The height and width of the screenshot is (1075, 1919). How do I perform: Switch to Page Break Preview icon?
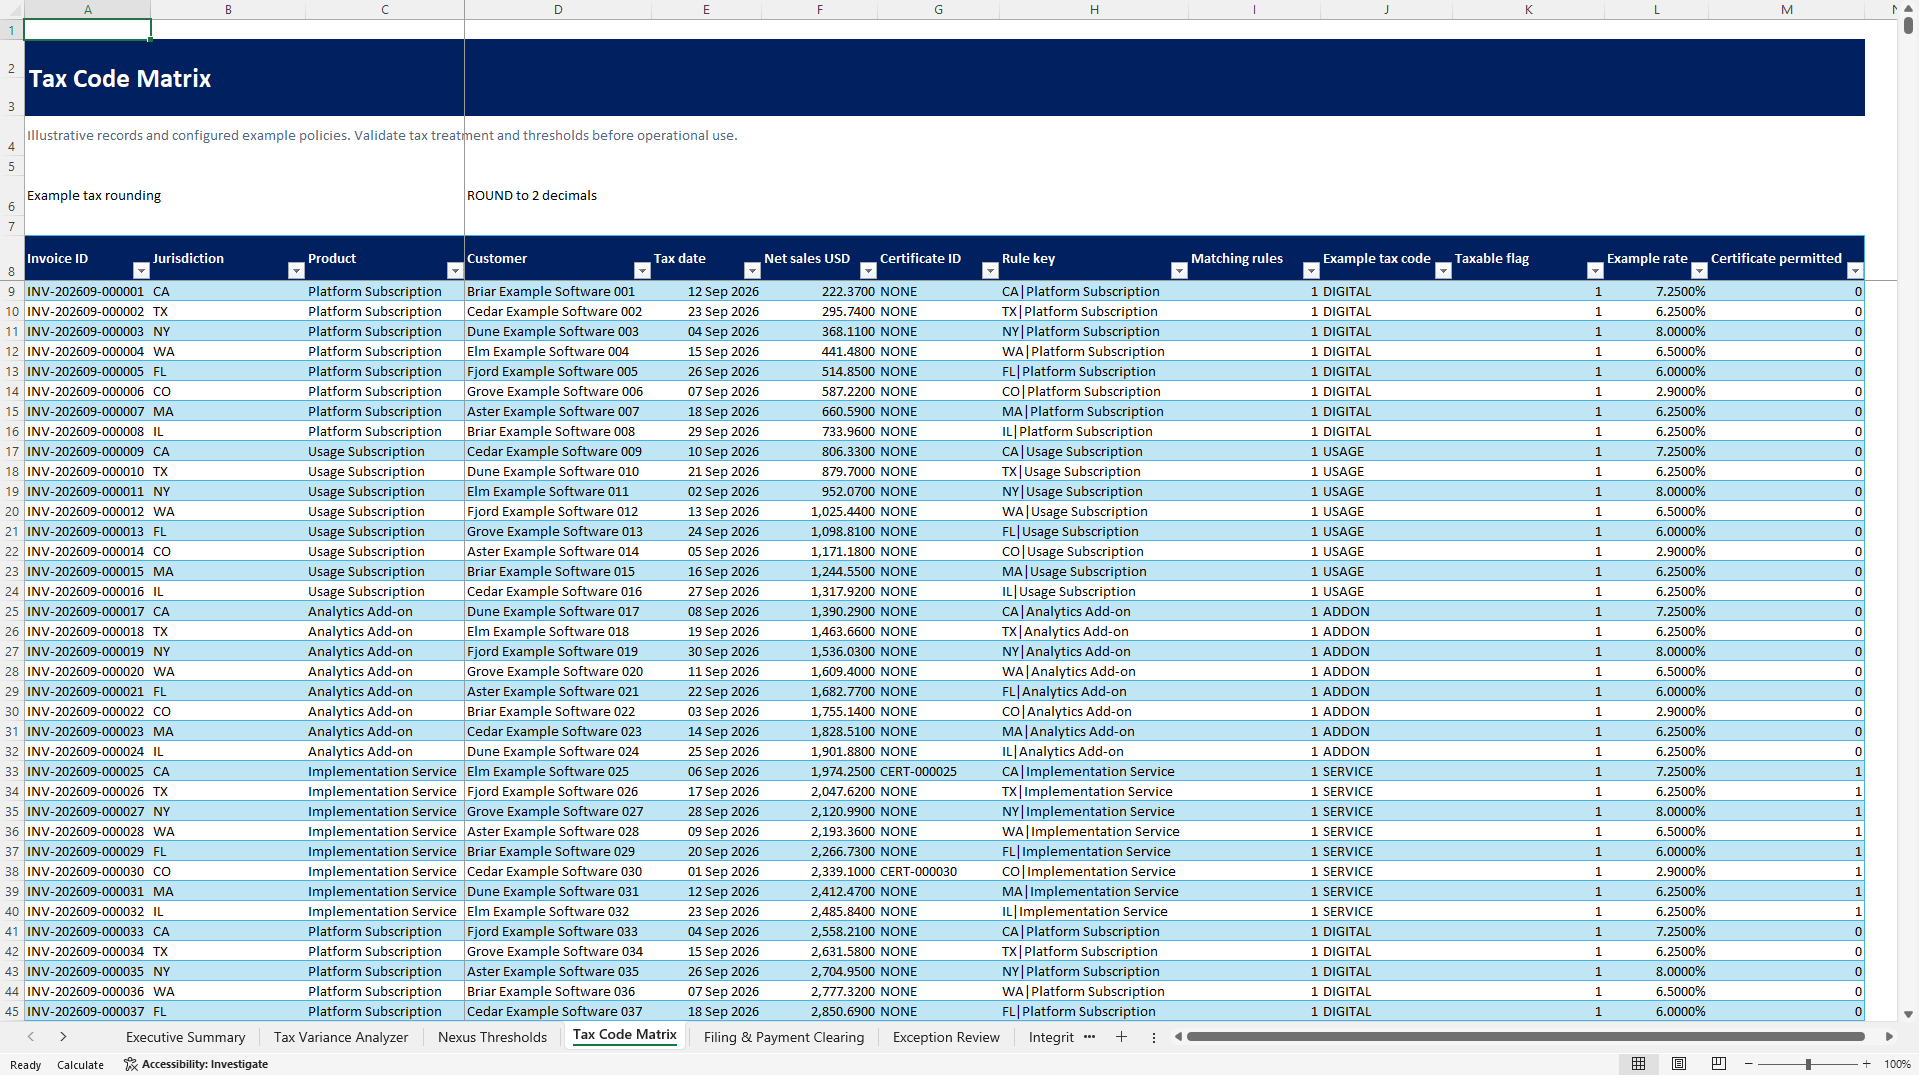[1719, 1063]
